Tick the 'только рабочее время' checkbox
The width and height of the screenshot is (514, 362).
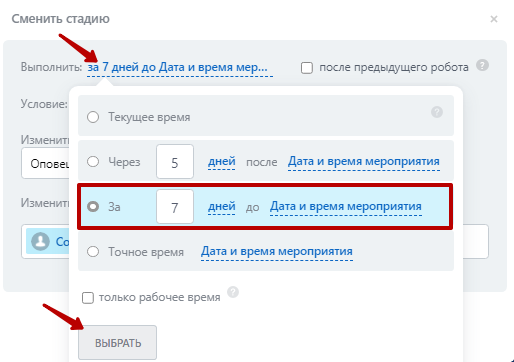coord(88,297)
